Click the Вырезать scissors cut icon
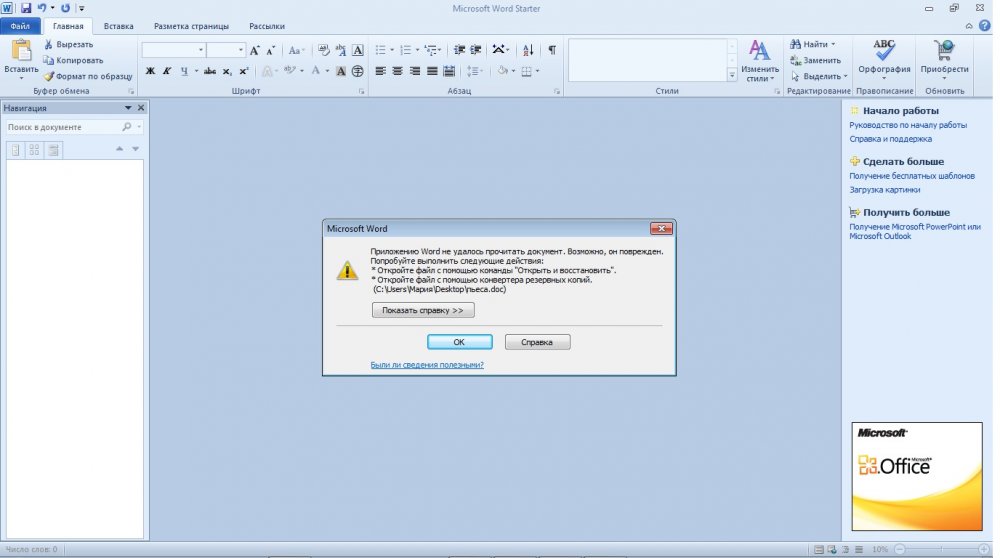The image size is (1000, 558). pyautogui.click(x=49, y=45)
